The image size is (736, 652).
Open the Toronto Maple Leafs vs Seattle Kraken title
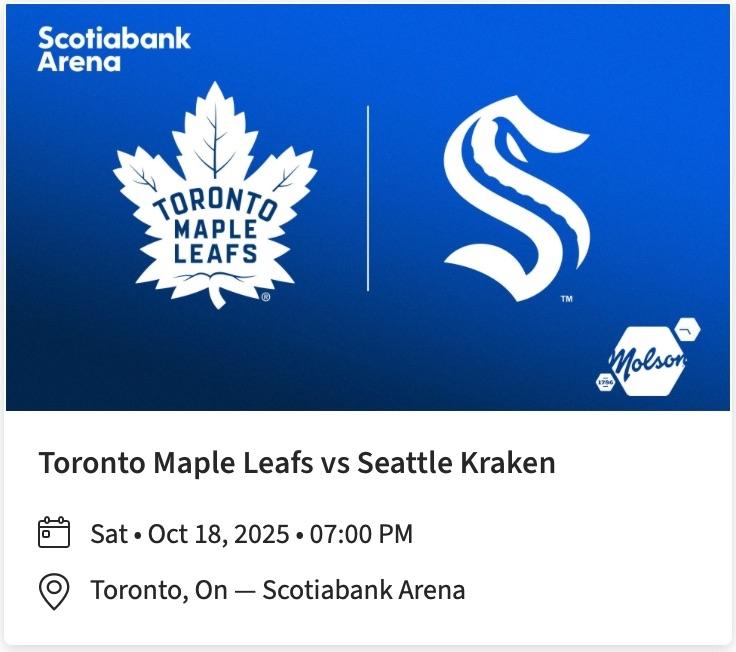tap(296, 463)
